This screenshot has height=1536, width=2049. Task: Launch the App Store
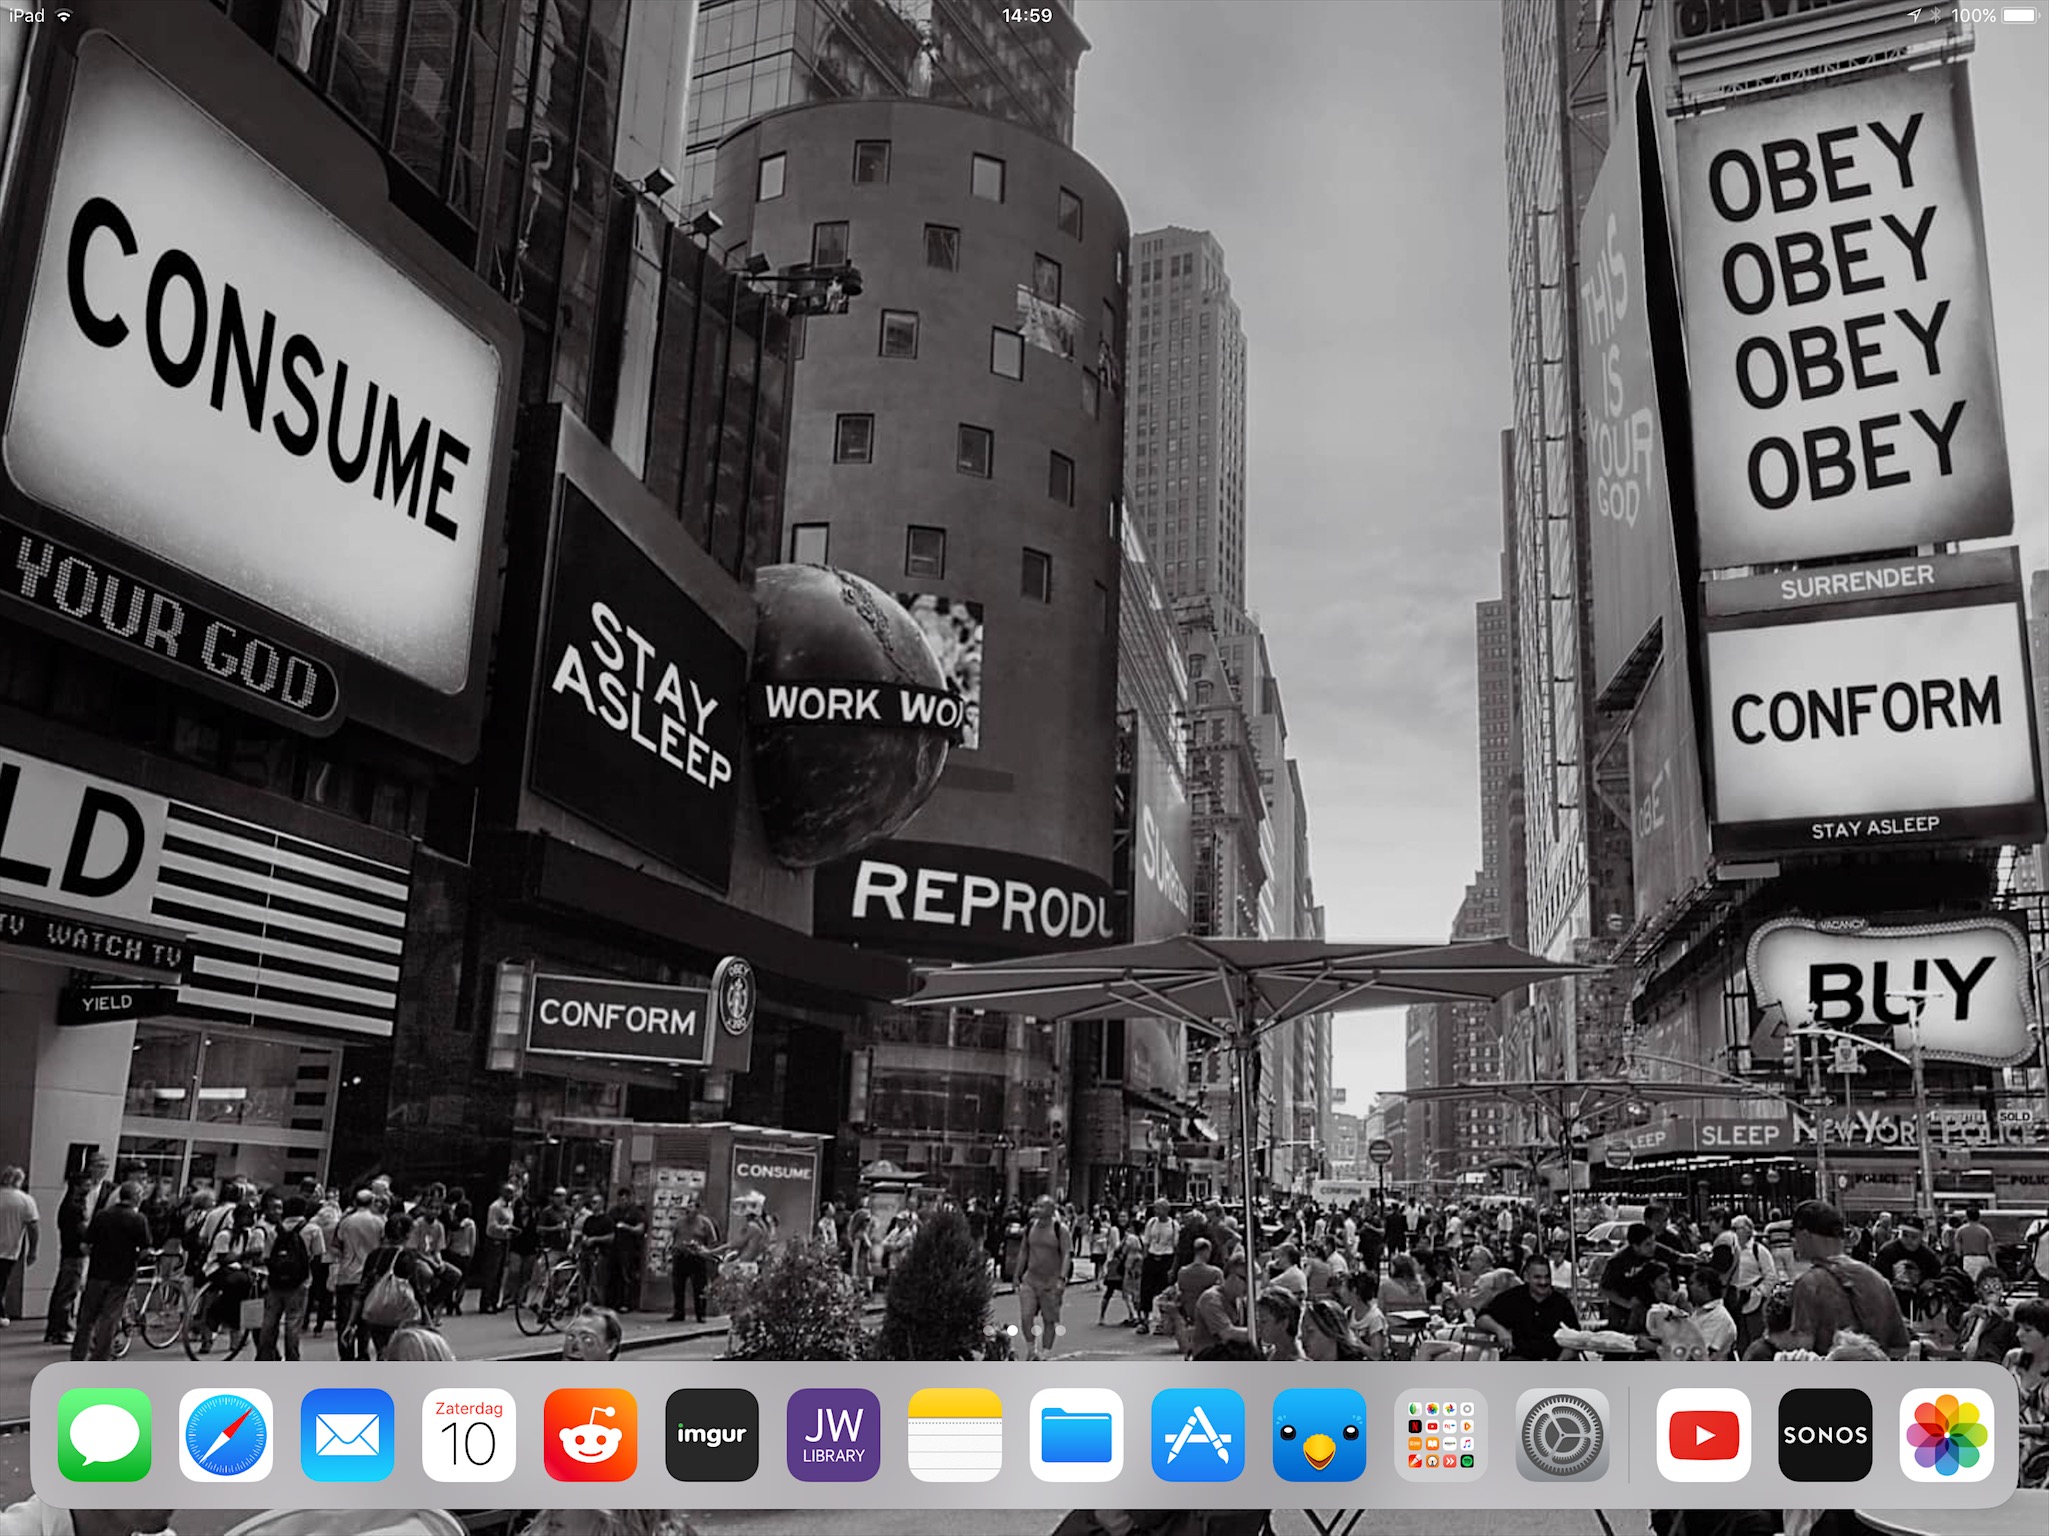coord(1198,1434)
